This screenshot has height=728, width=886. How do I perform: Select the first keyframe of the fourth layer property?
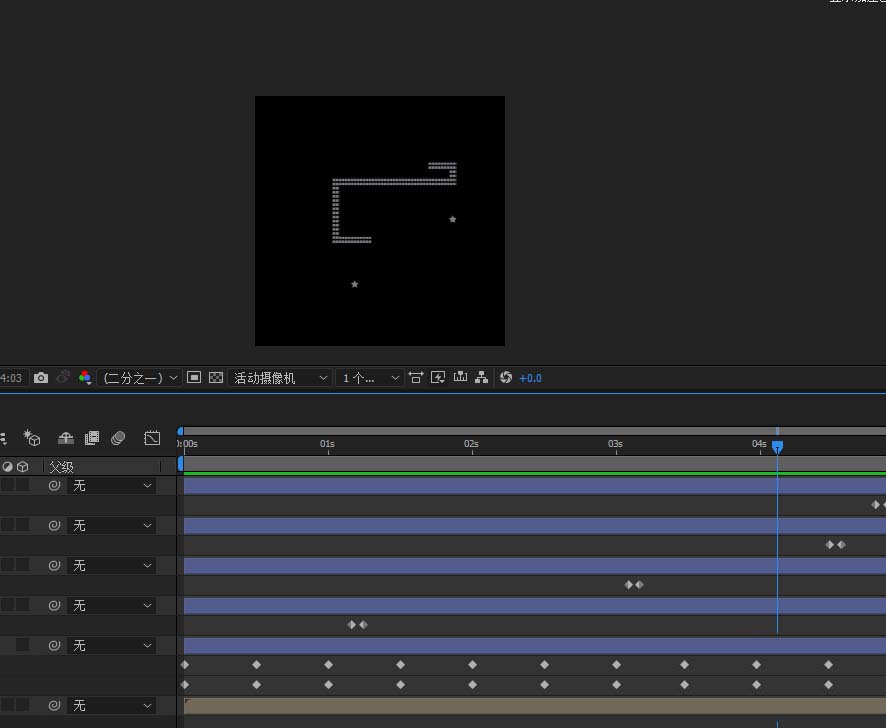[351, 625]
